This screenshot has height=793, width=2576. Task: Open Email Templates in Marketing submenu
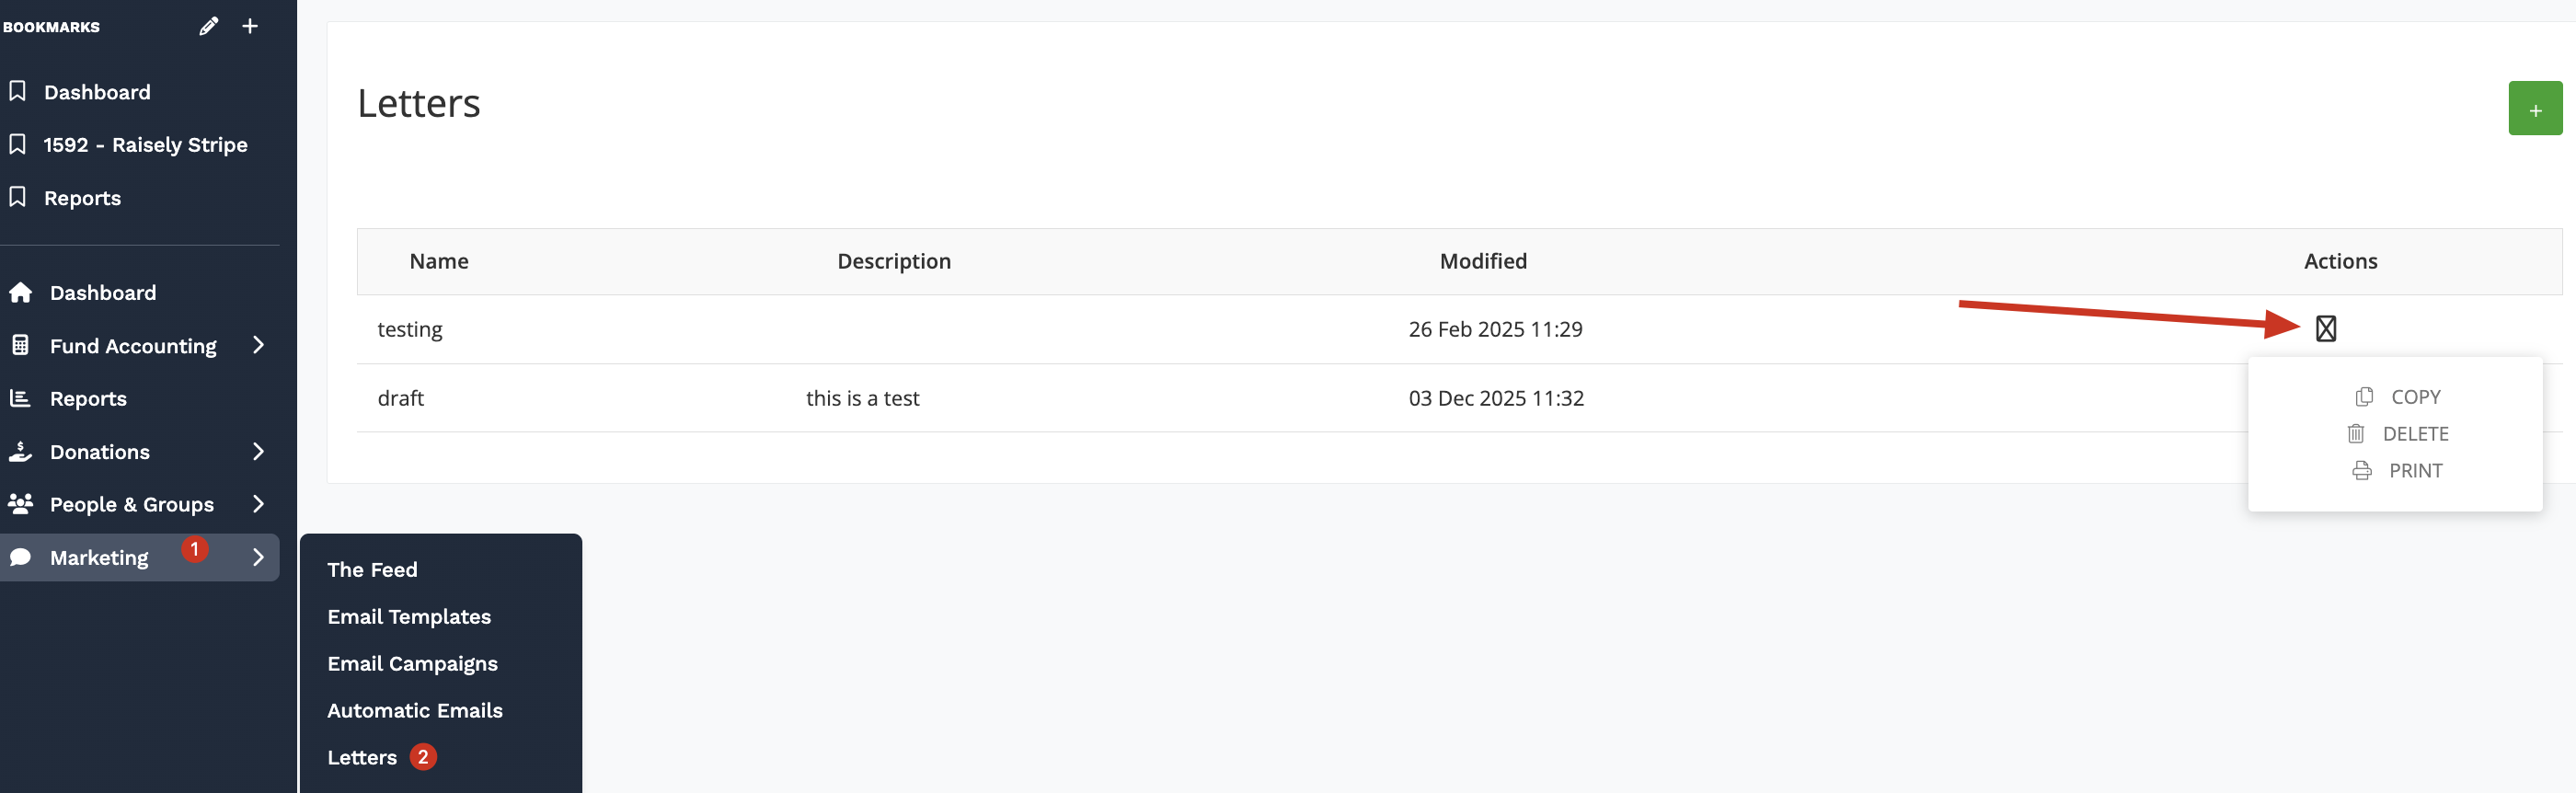[409, 617]
